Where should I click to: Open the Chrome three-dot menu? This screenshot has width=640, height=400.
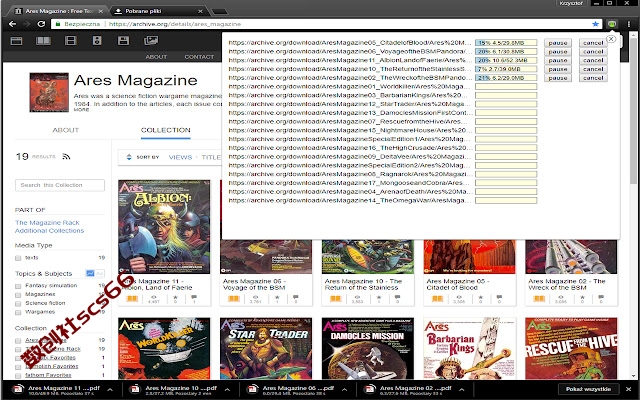pyautogui.click(x=629, y=24)
